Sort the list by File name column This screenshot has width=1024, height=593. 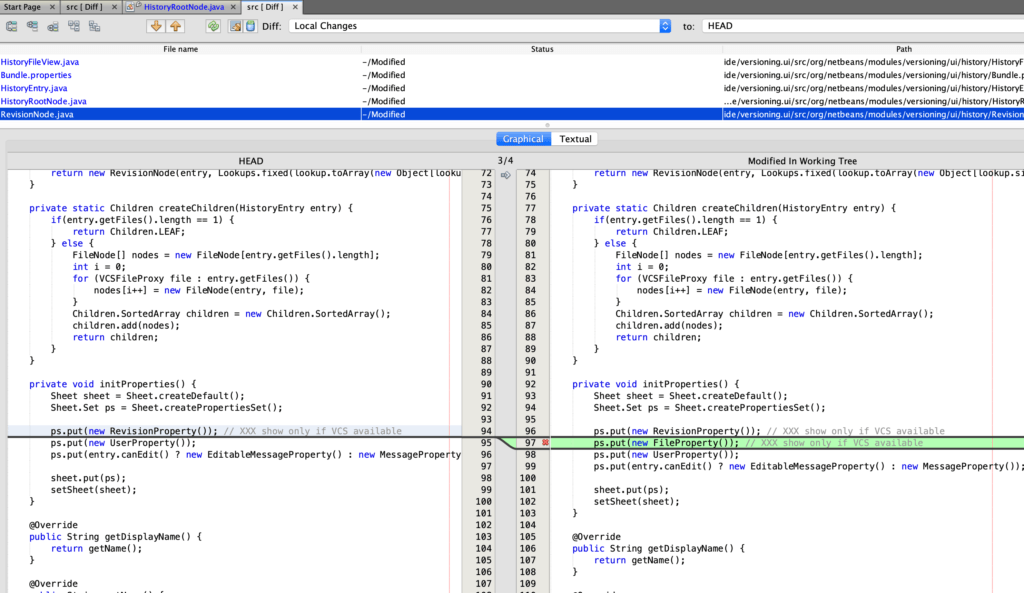180,48
